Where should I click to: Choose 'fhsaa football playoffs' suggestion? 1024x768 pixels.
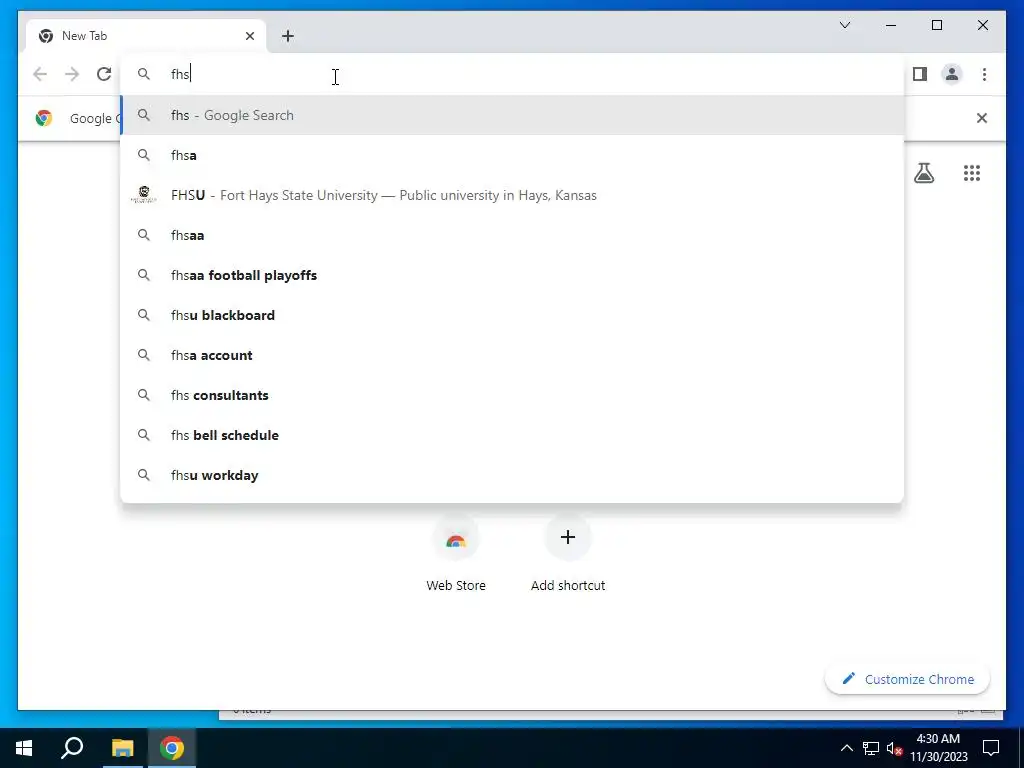(x=512, y=275)
